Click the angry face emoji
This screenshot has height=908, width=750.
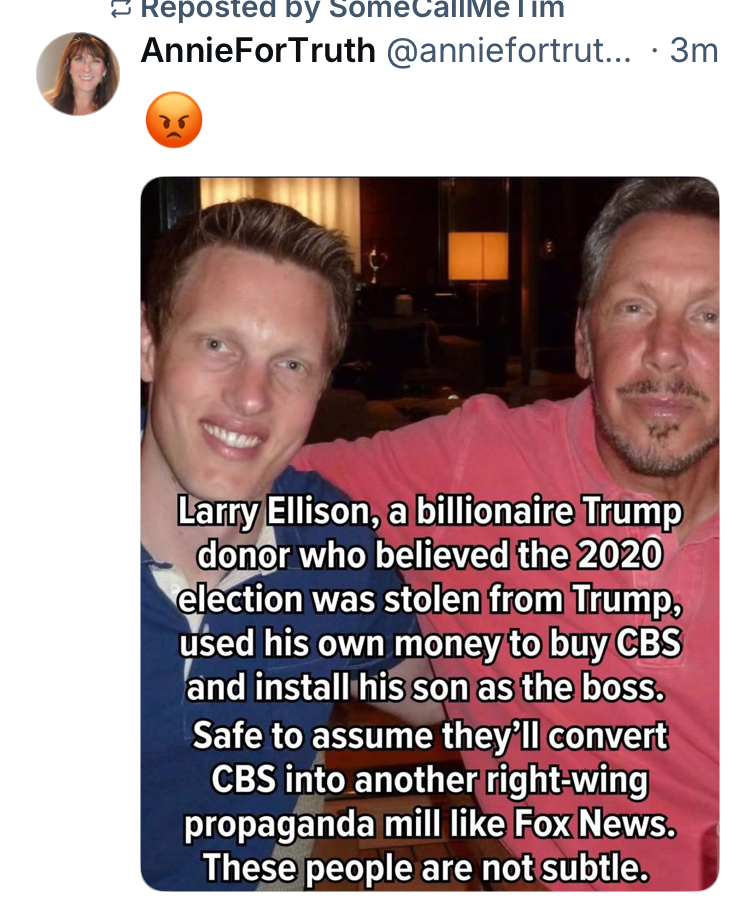coord(174,120)
